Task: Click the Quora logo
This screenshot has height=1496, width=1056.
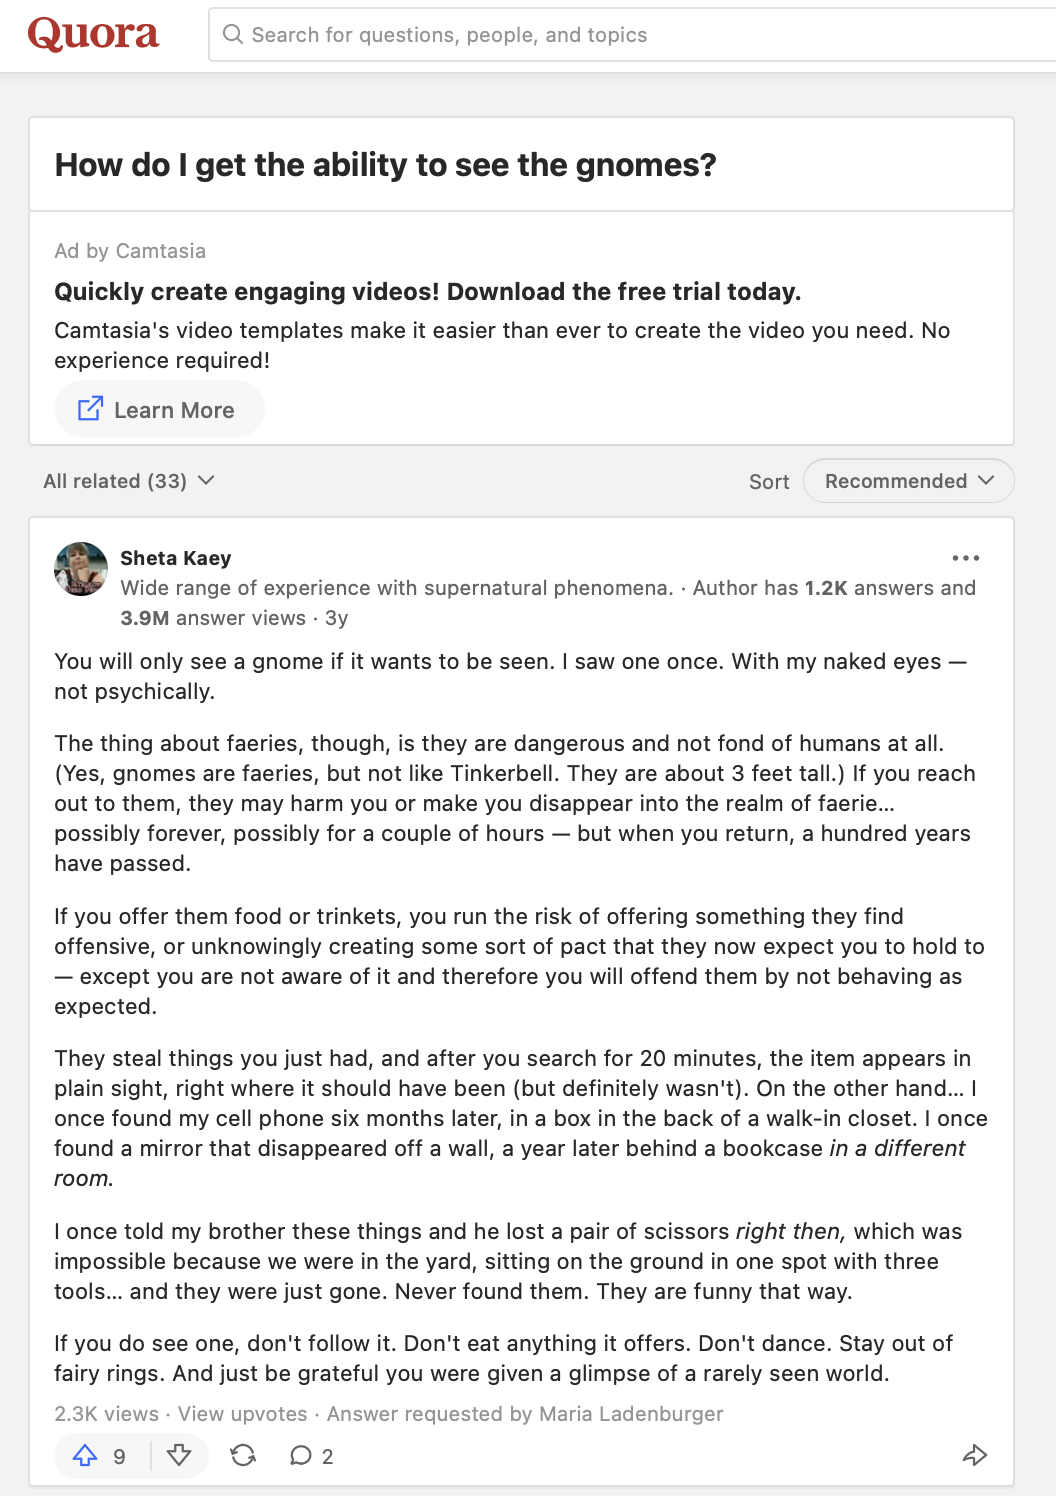Action: (x=93, y=34)
